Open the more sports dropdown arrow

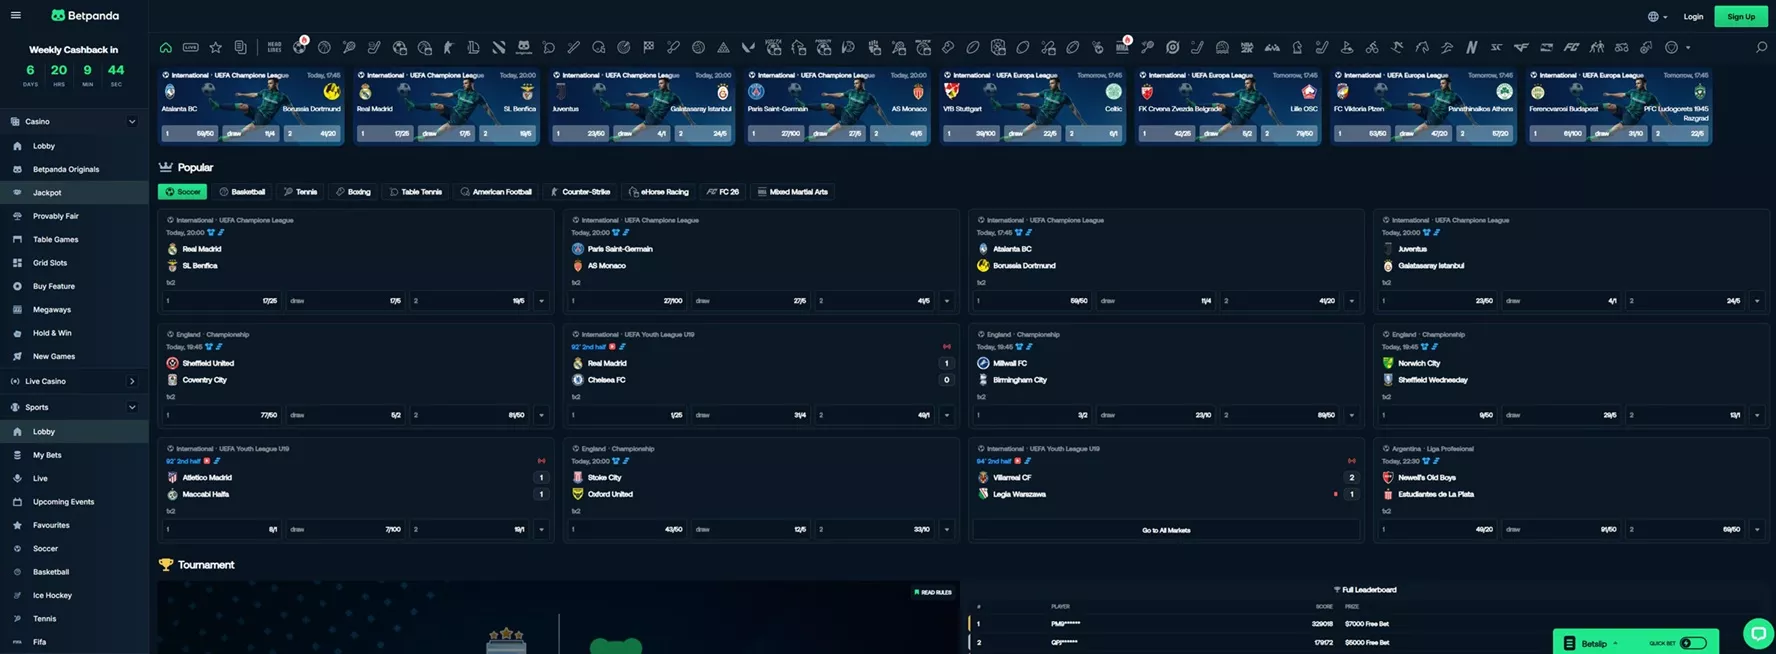[x=1688, y=47]
